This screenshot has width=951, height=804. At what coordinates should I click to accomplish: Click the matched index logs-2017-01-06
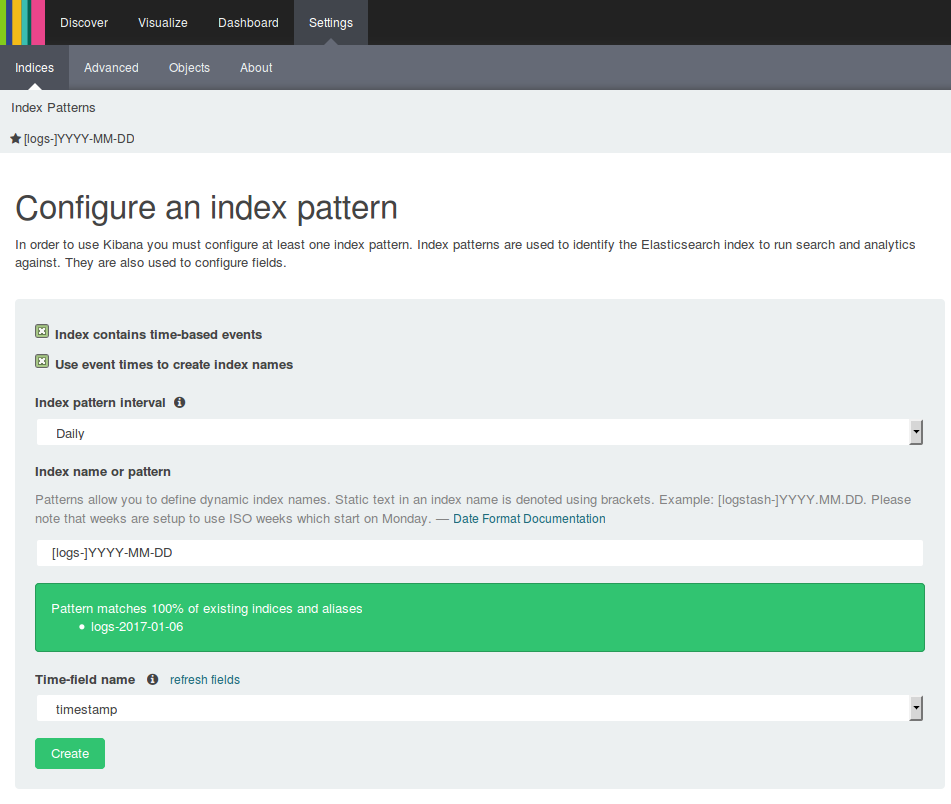pyautogui.click(x=137, y=626)
